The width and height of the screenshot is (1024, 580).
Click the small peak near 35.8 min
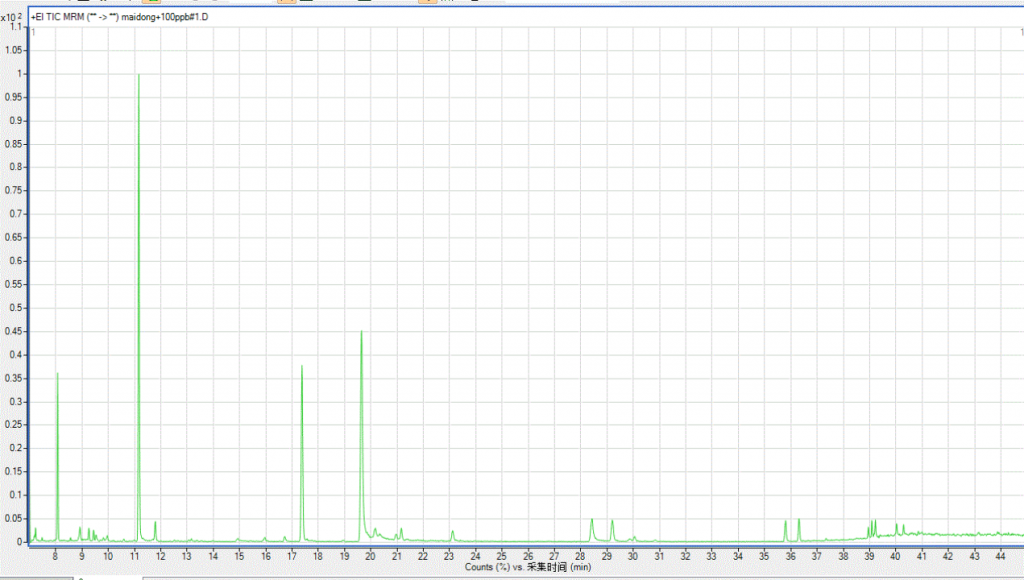pos(785,522)
